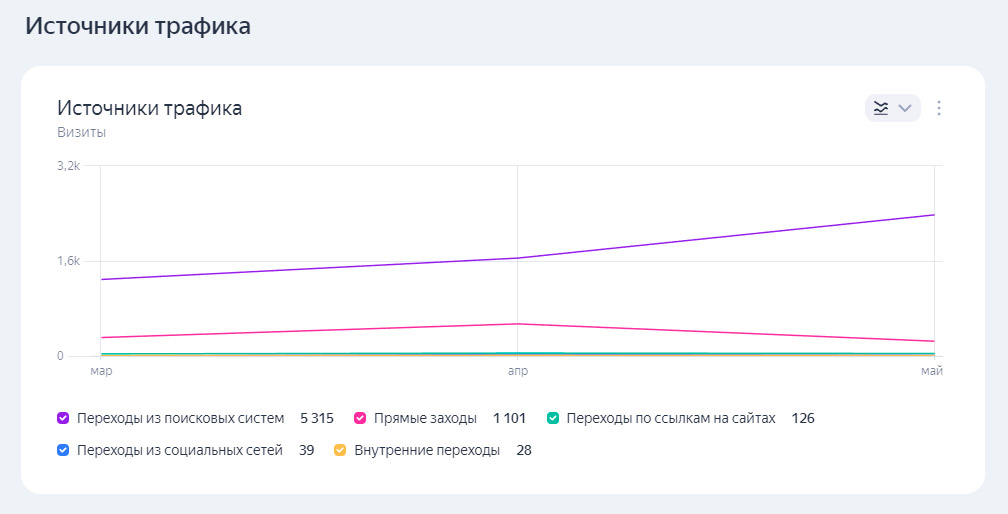The image size is (1008, 514).
Task: Click the 'Визиты' subtitle under the widget title
Action: click(81, 132)
